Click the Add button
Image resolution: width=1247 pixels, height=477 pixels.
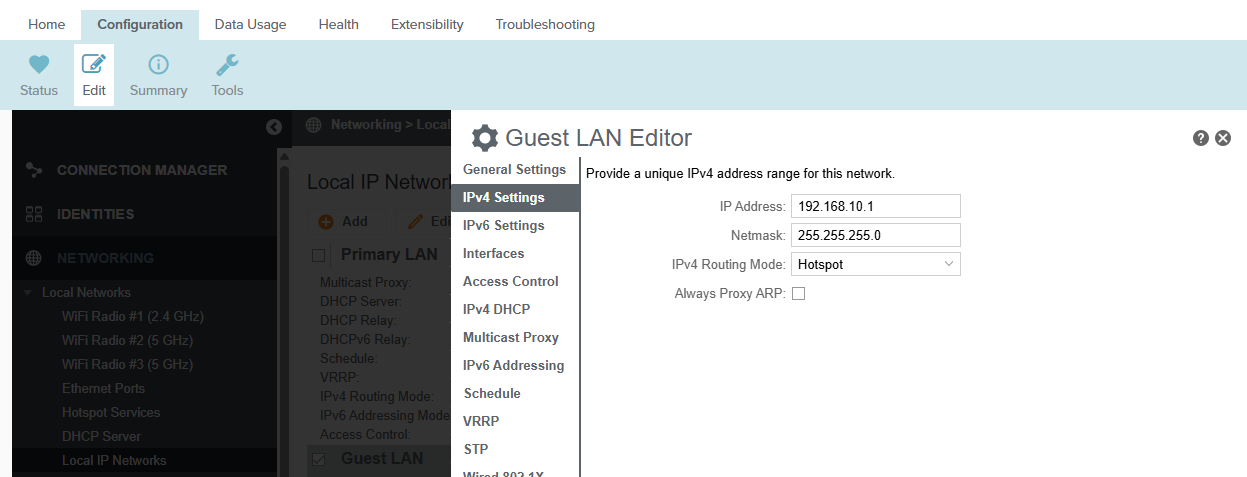(343, 222)
